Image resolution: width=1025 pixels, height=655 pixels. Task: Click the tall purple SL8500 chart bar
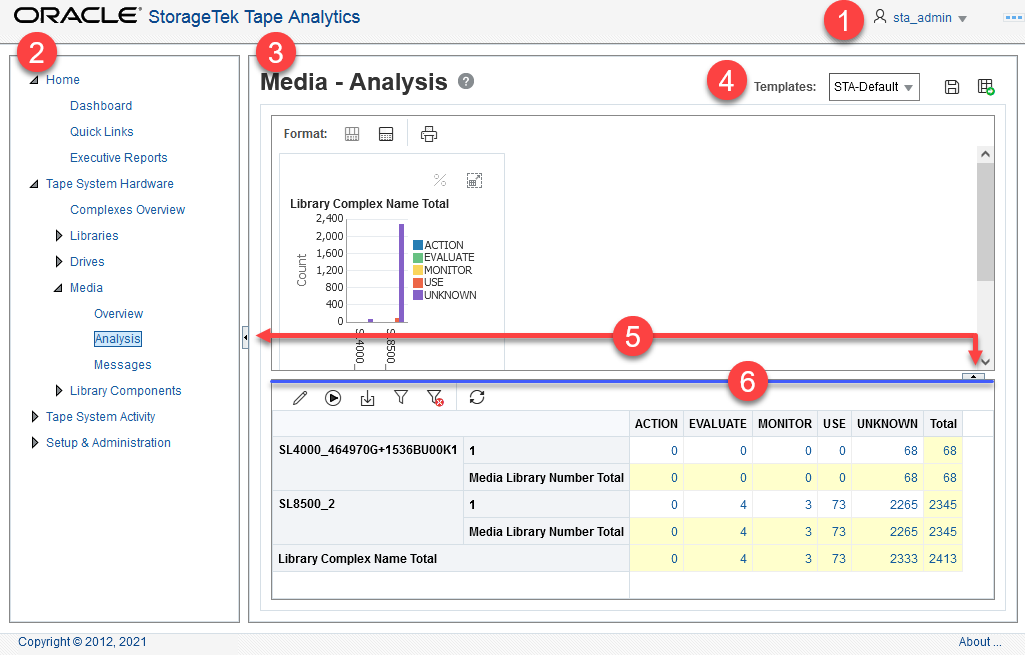401,273
